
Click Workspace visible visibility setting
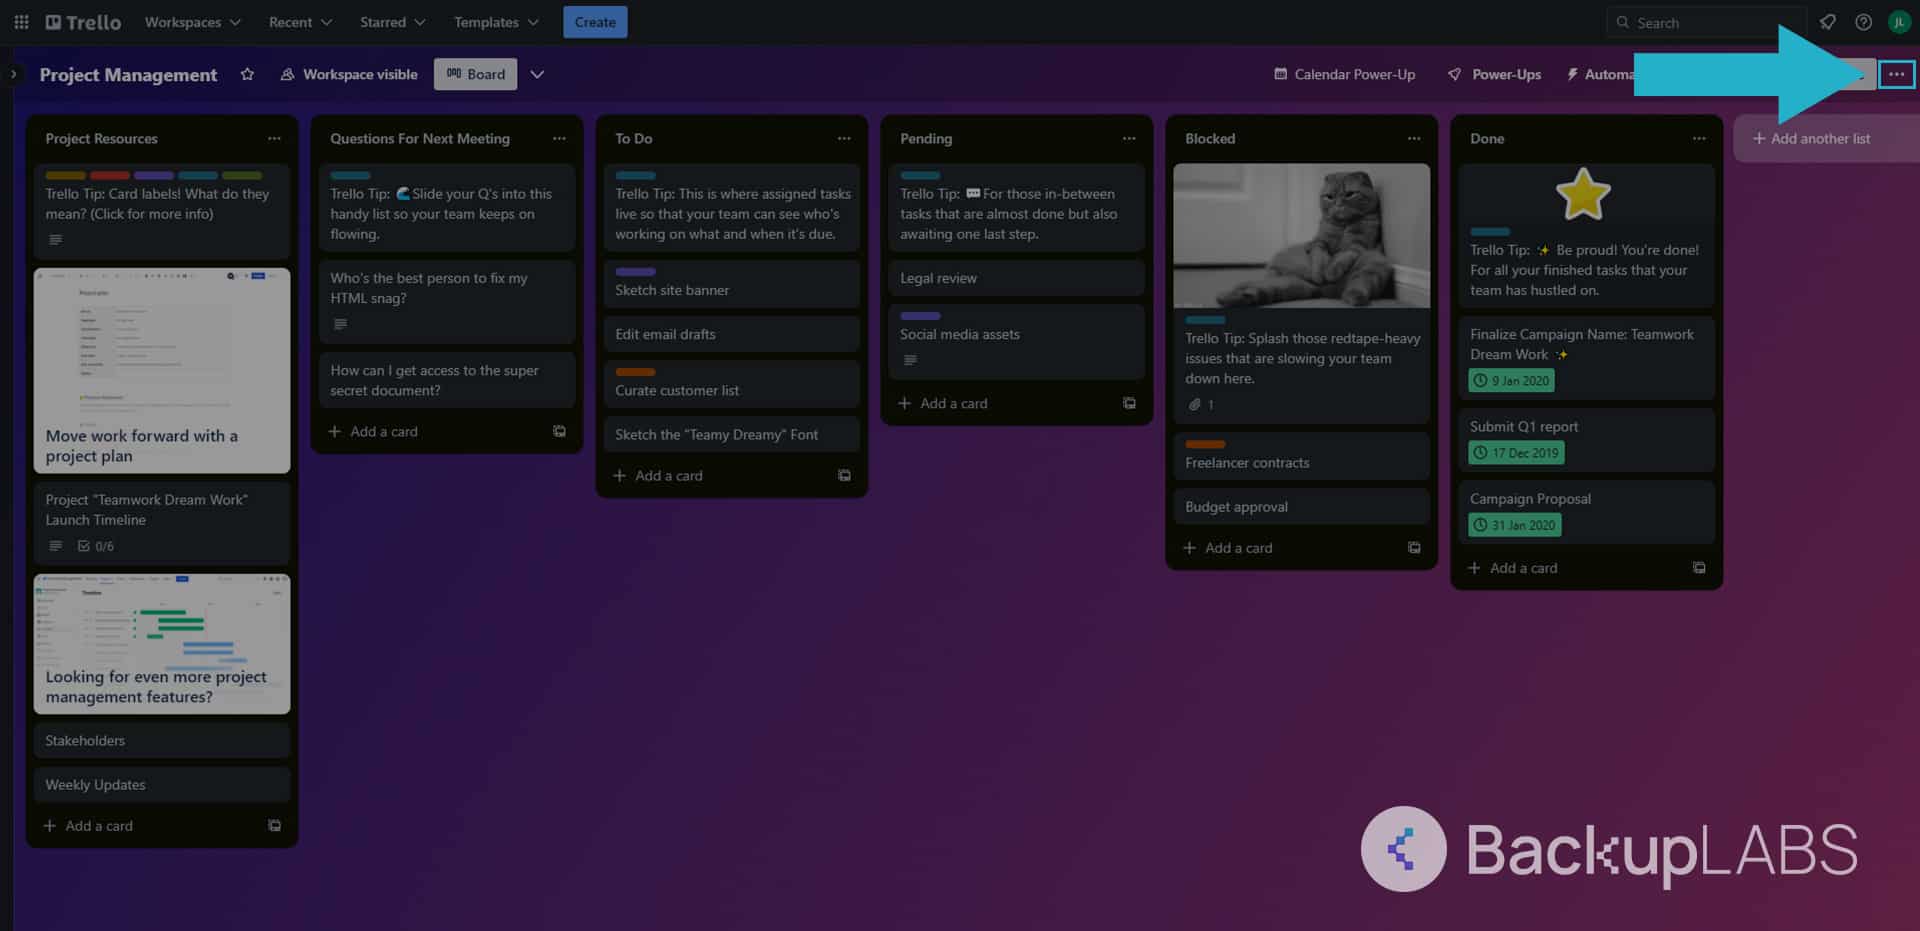[x=349, y=74]
